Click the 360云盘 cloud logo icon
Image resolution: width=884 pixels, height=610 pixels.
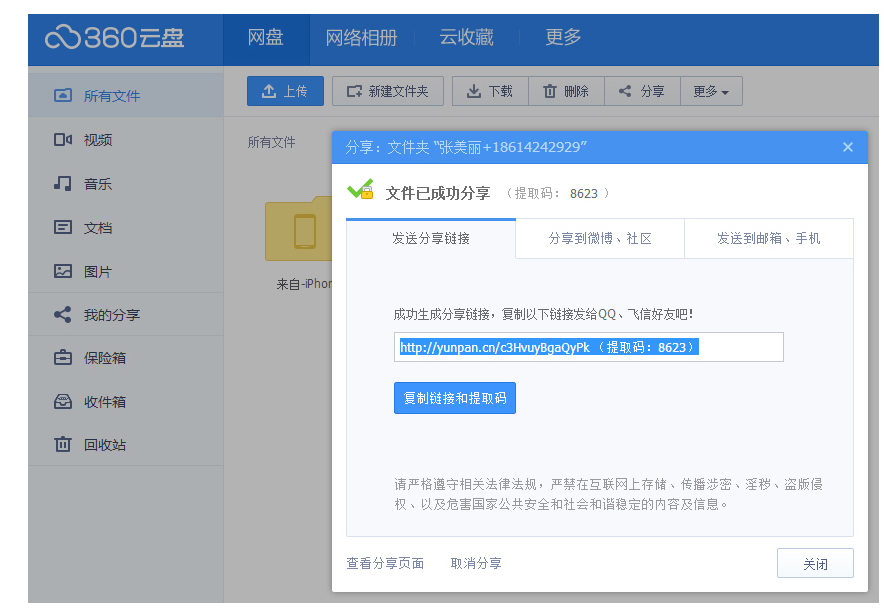(62, 37)
